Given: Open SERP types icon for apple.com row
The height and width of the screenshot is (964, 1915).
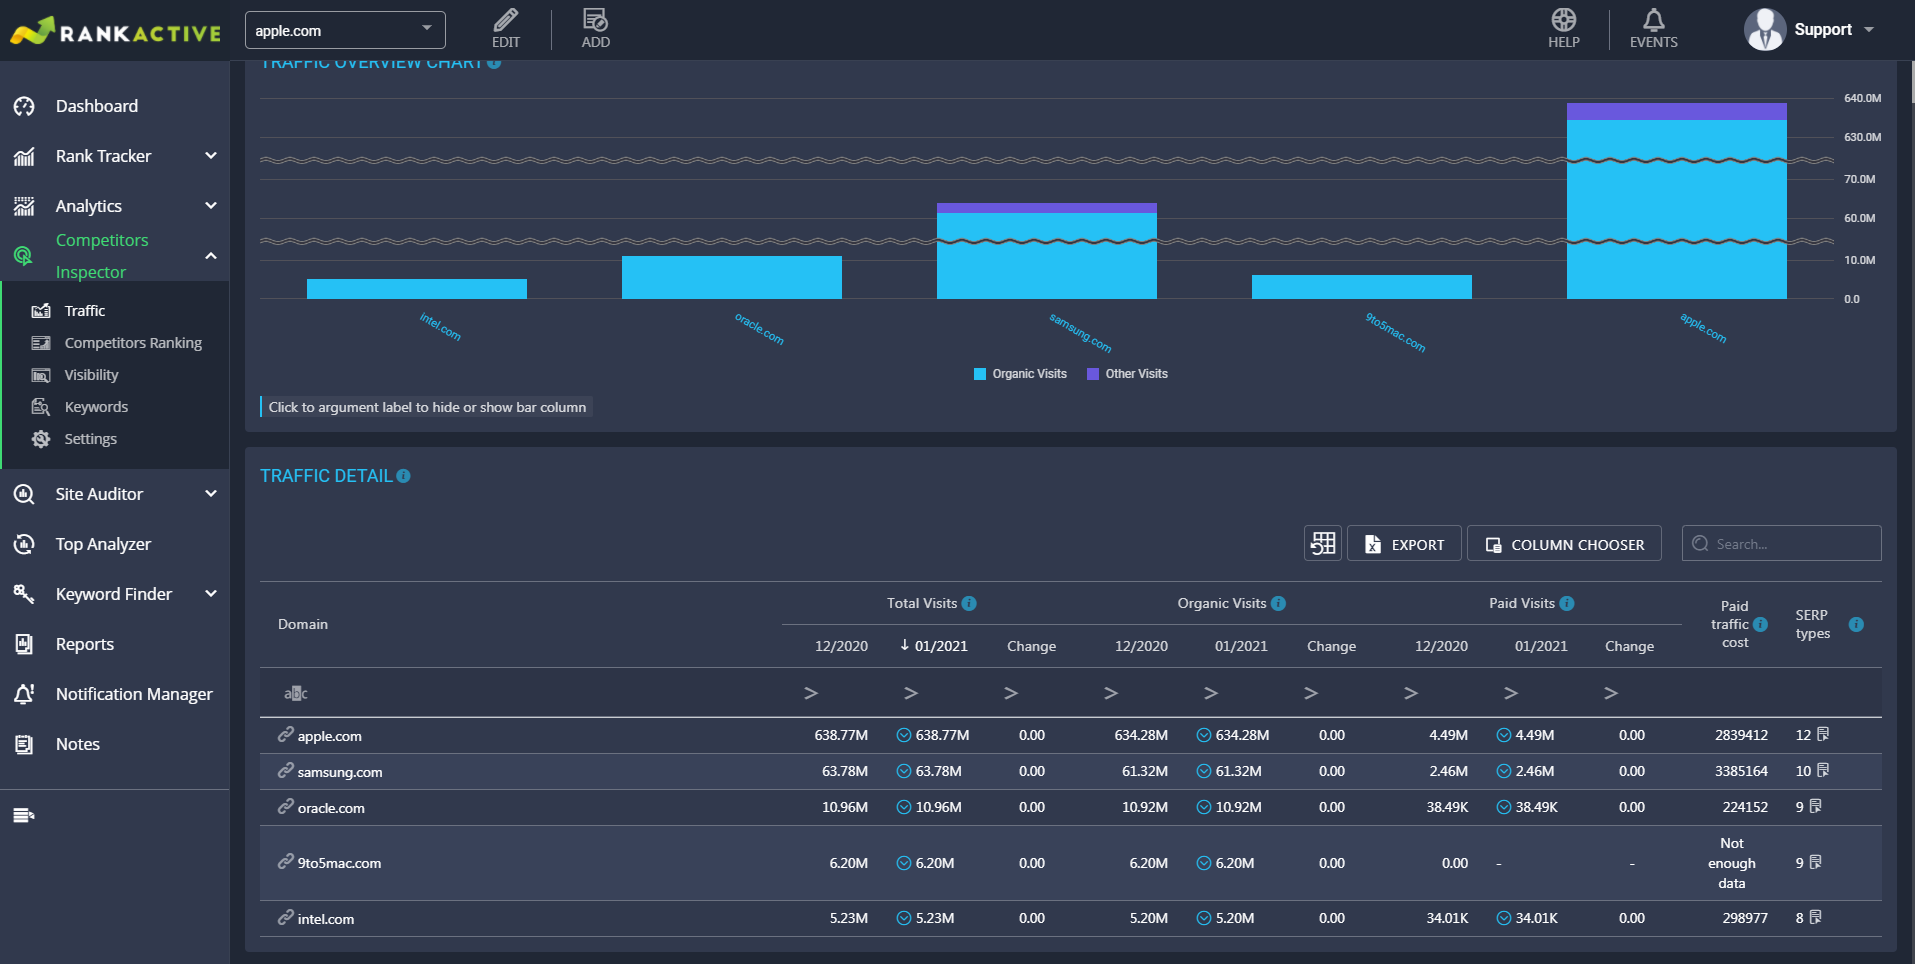Looking at the screenshot, I should 1823,735.
